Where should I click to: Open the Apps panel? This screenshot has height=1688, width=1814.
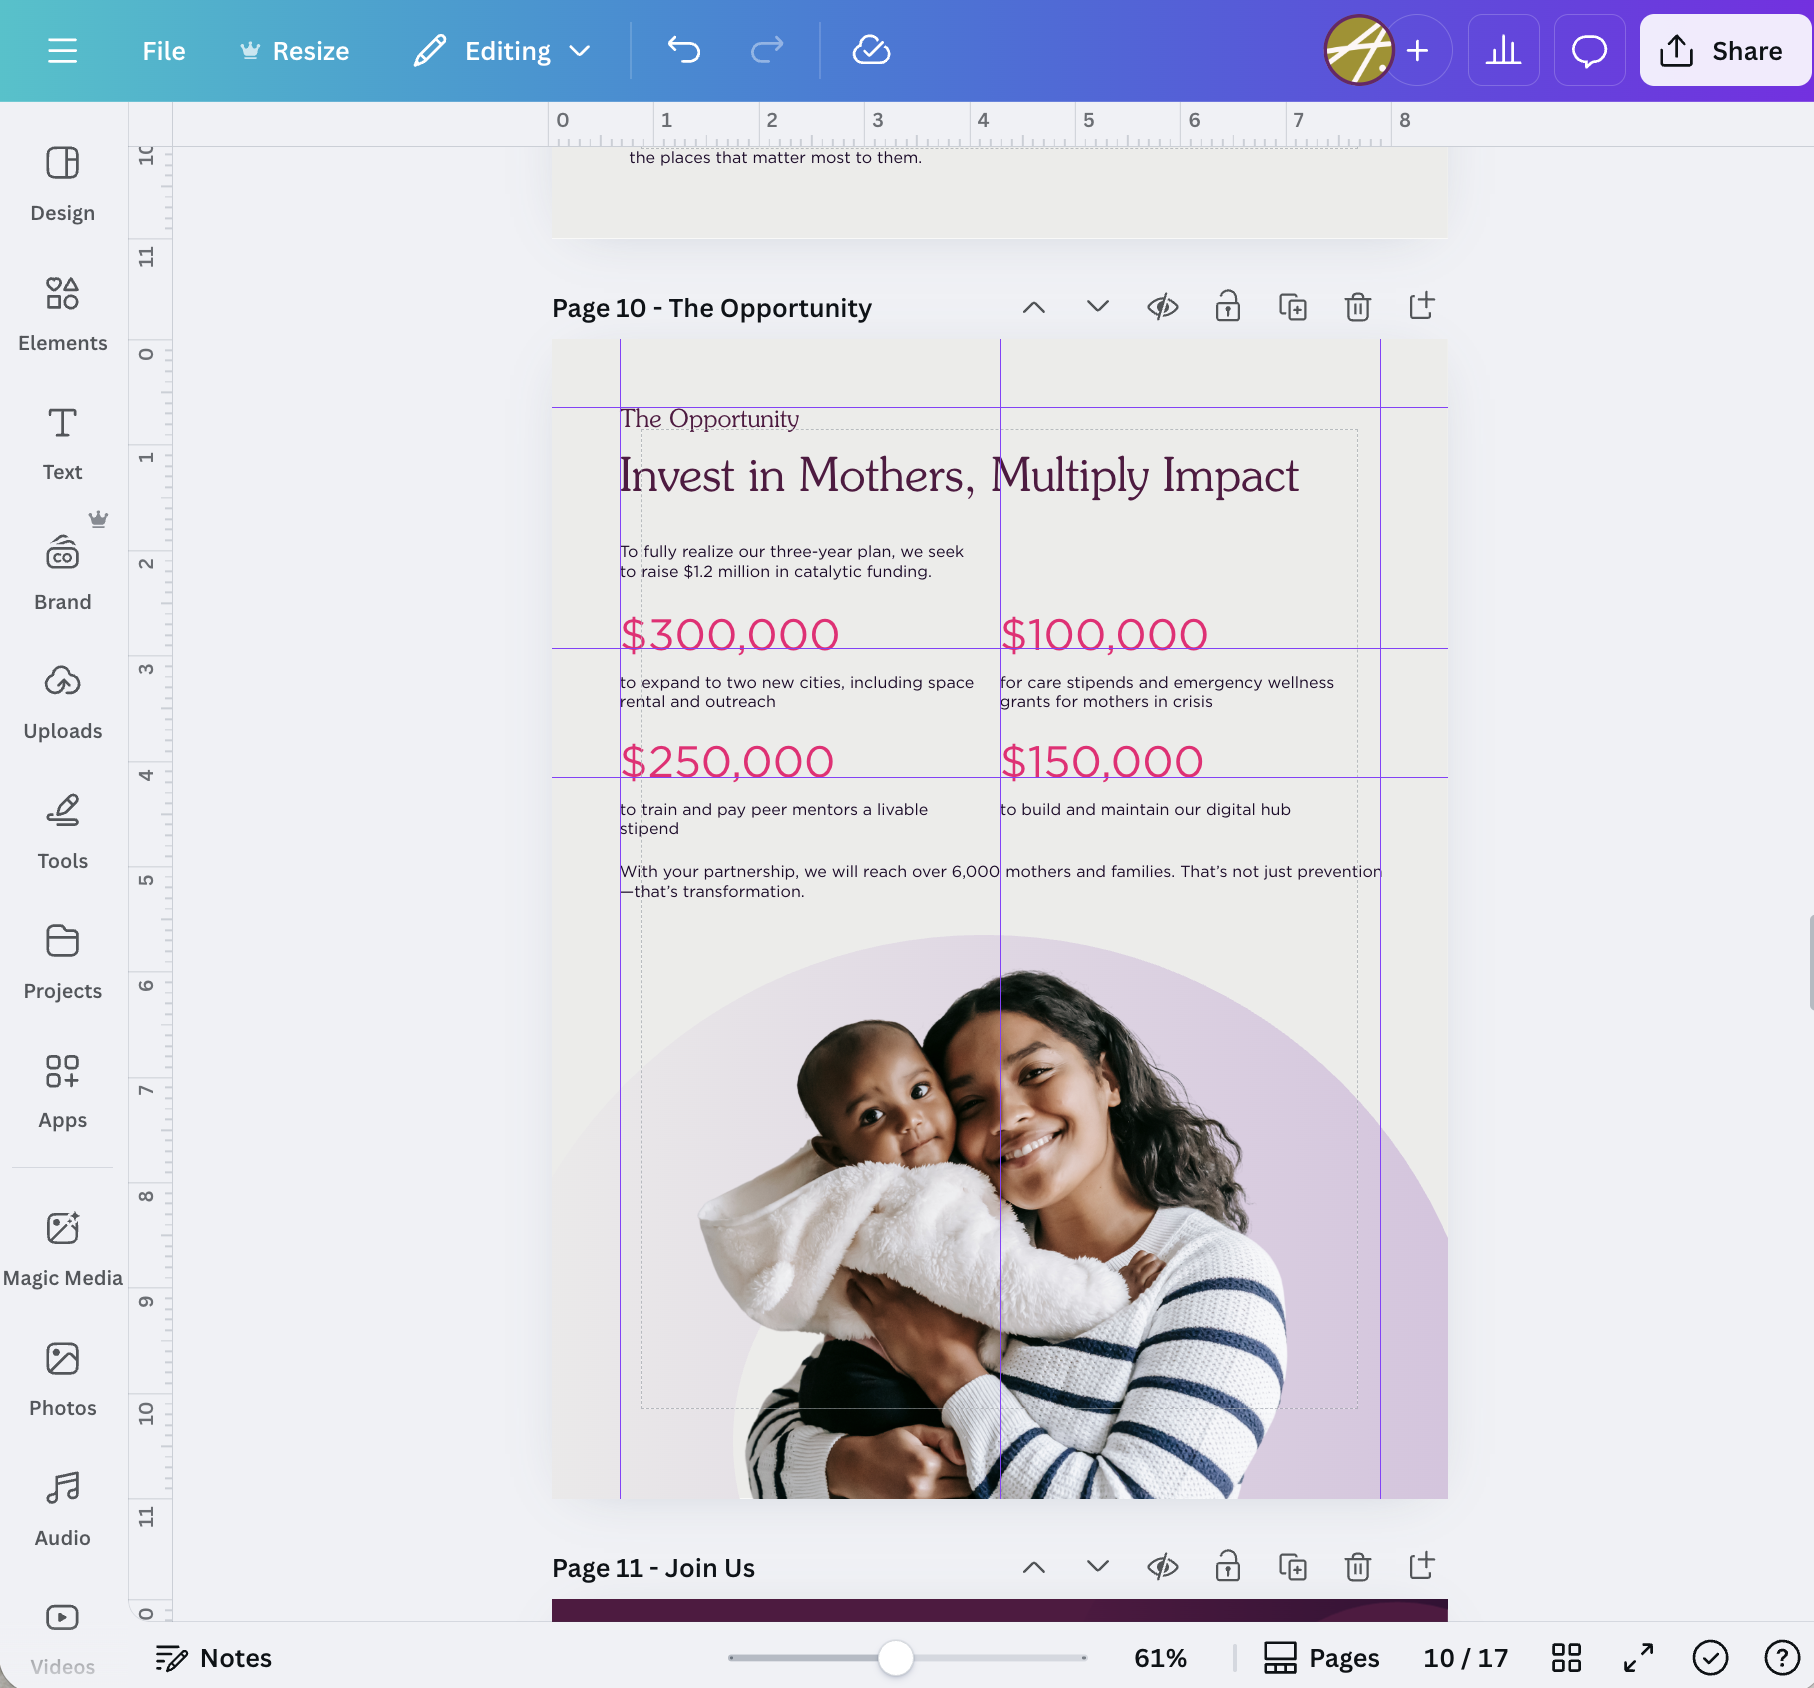pos(63,1092)
